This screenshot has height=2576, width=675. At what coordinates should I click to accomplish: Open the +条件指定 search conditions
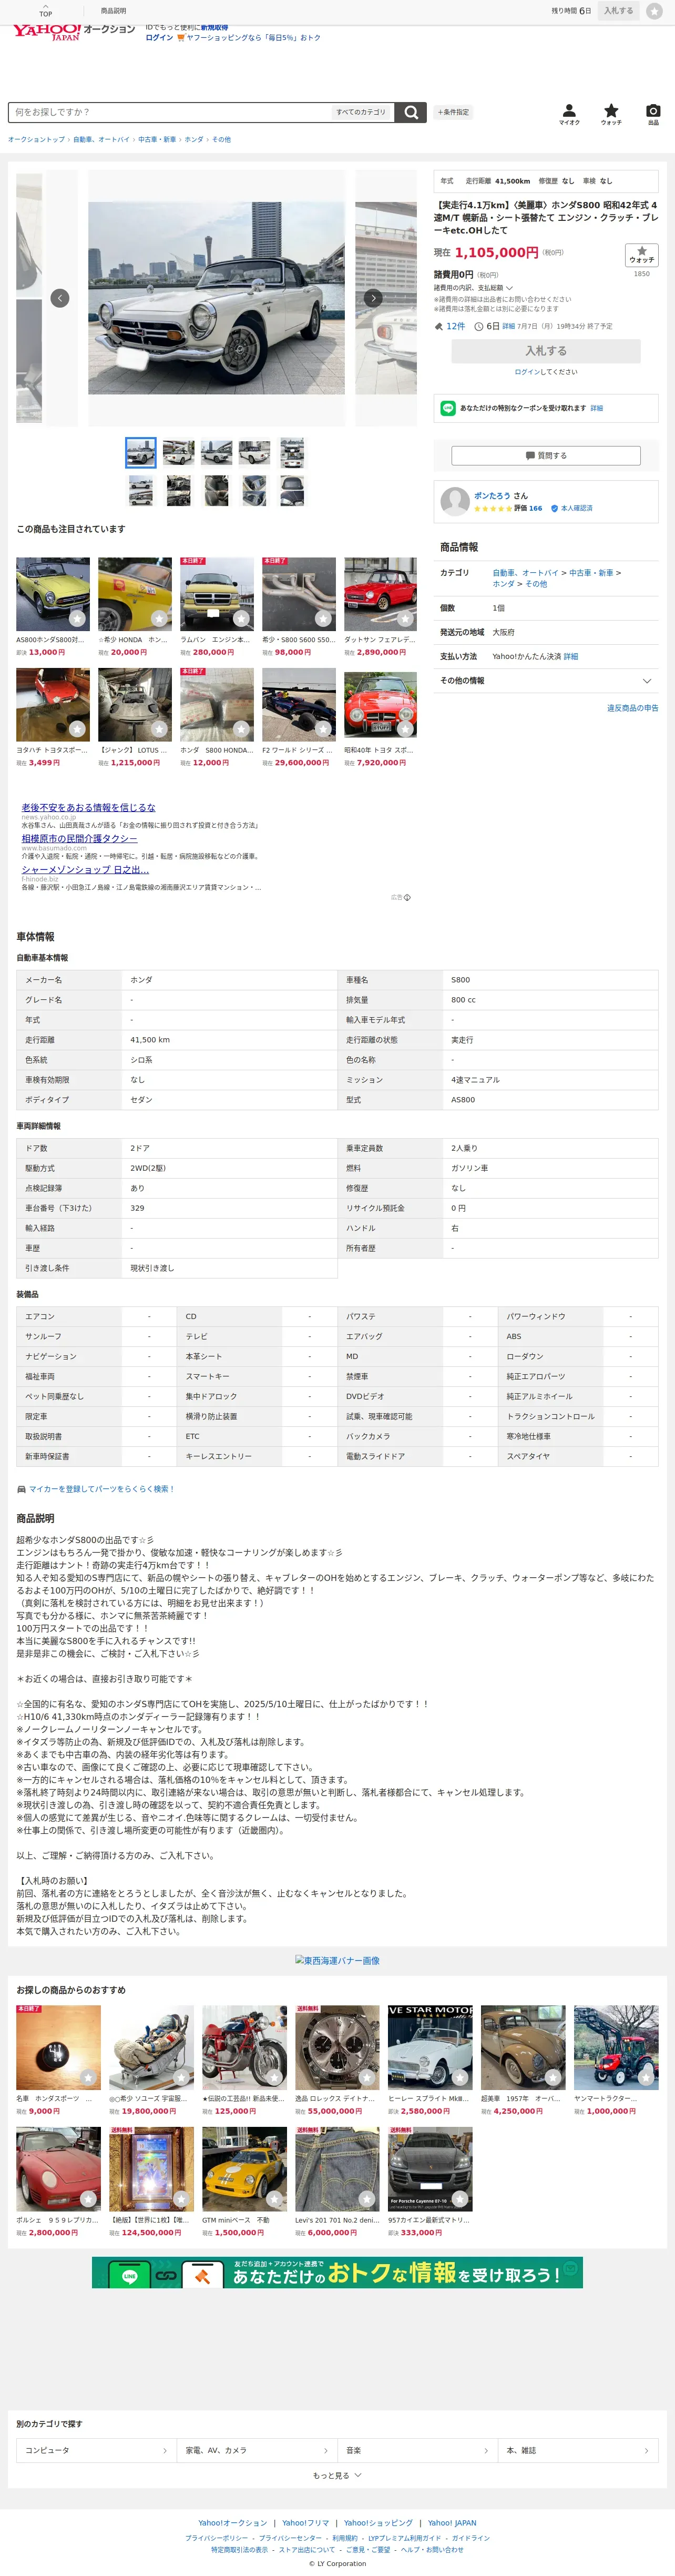[453, 112]
